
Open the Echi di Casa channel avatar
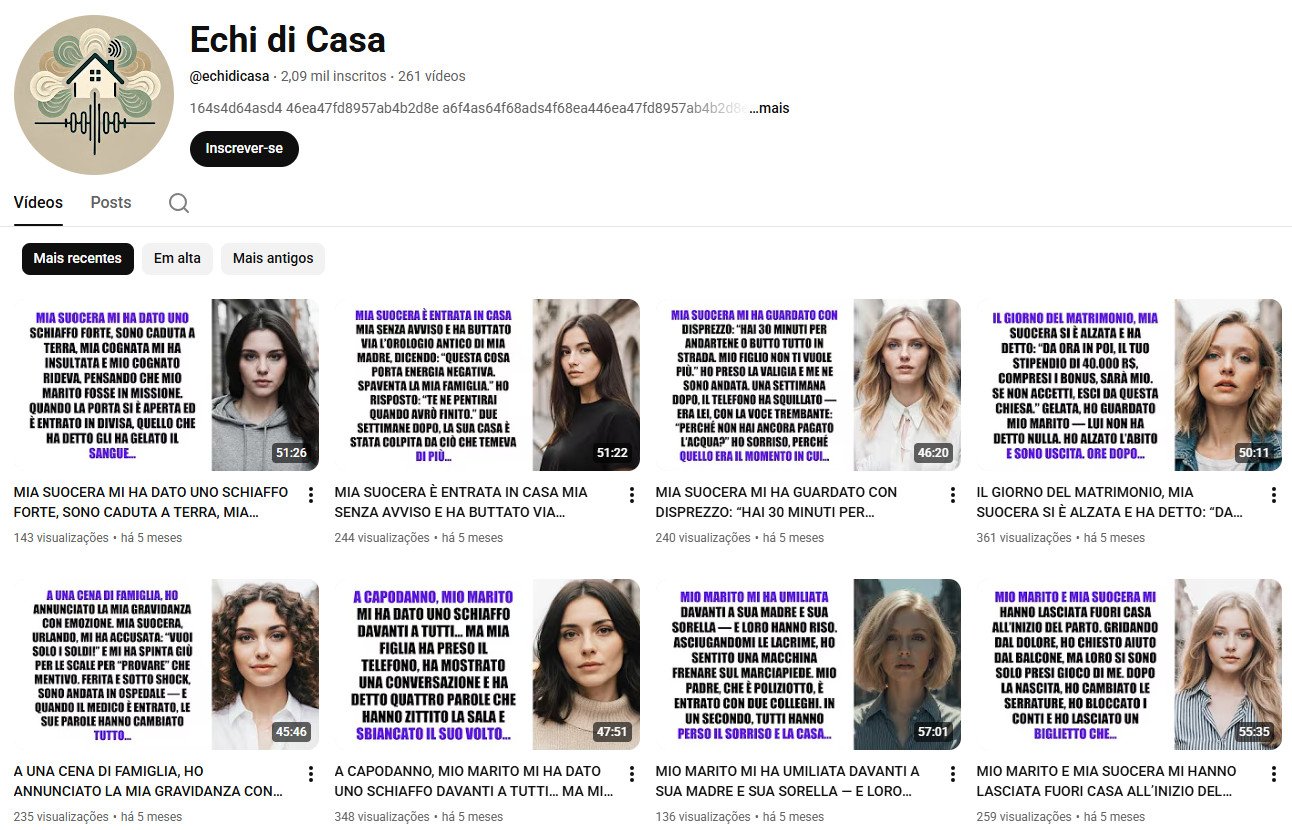(94, 95)
